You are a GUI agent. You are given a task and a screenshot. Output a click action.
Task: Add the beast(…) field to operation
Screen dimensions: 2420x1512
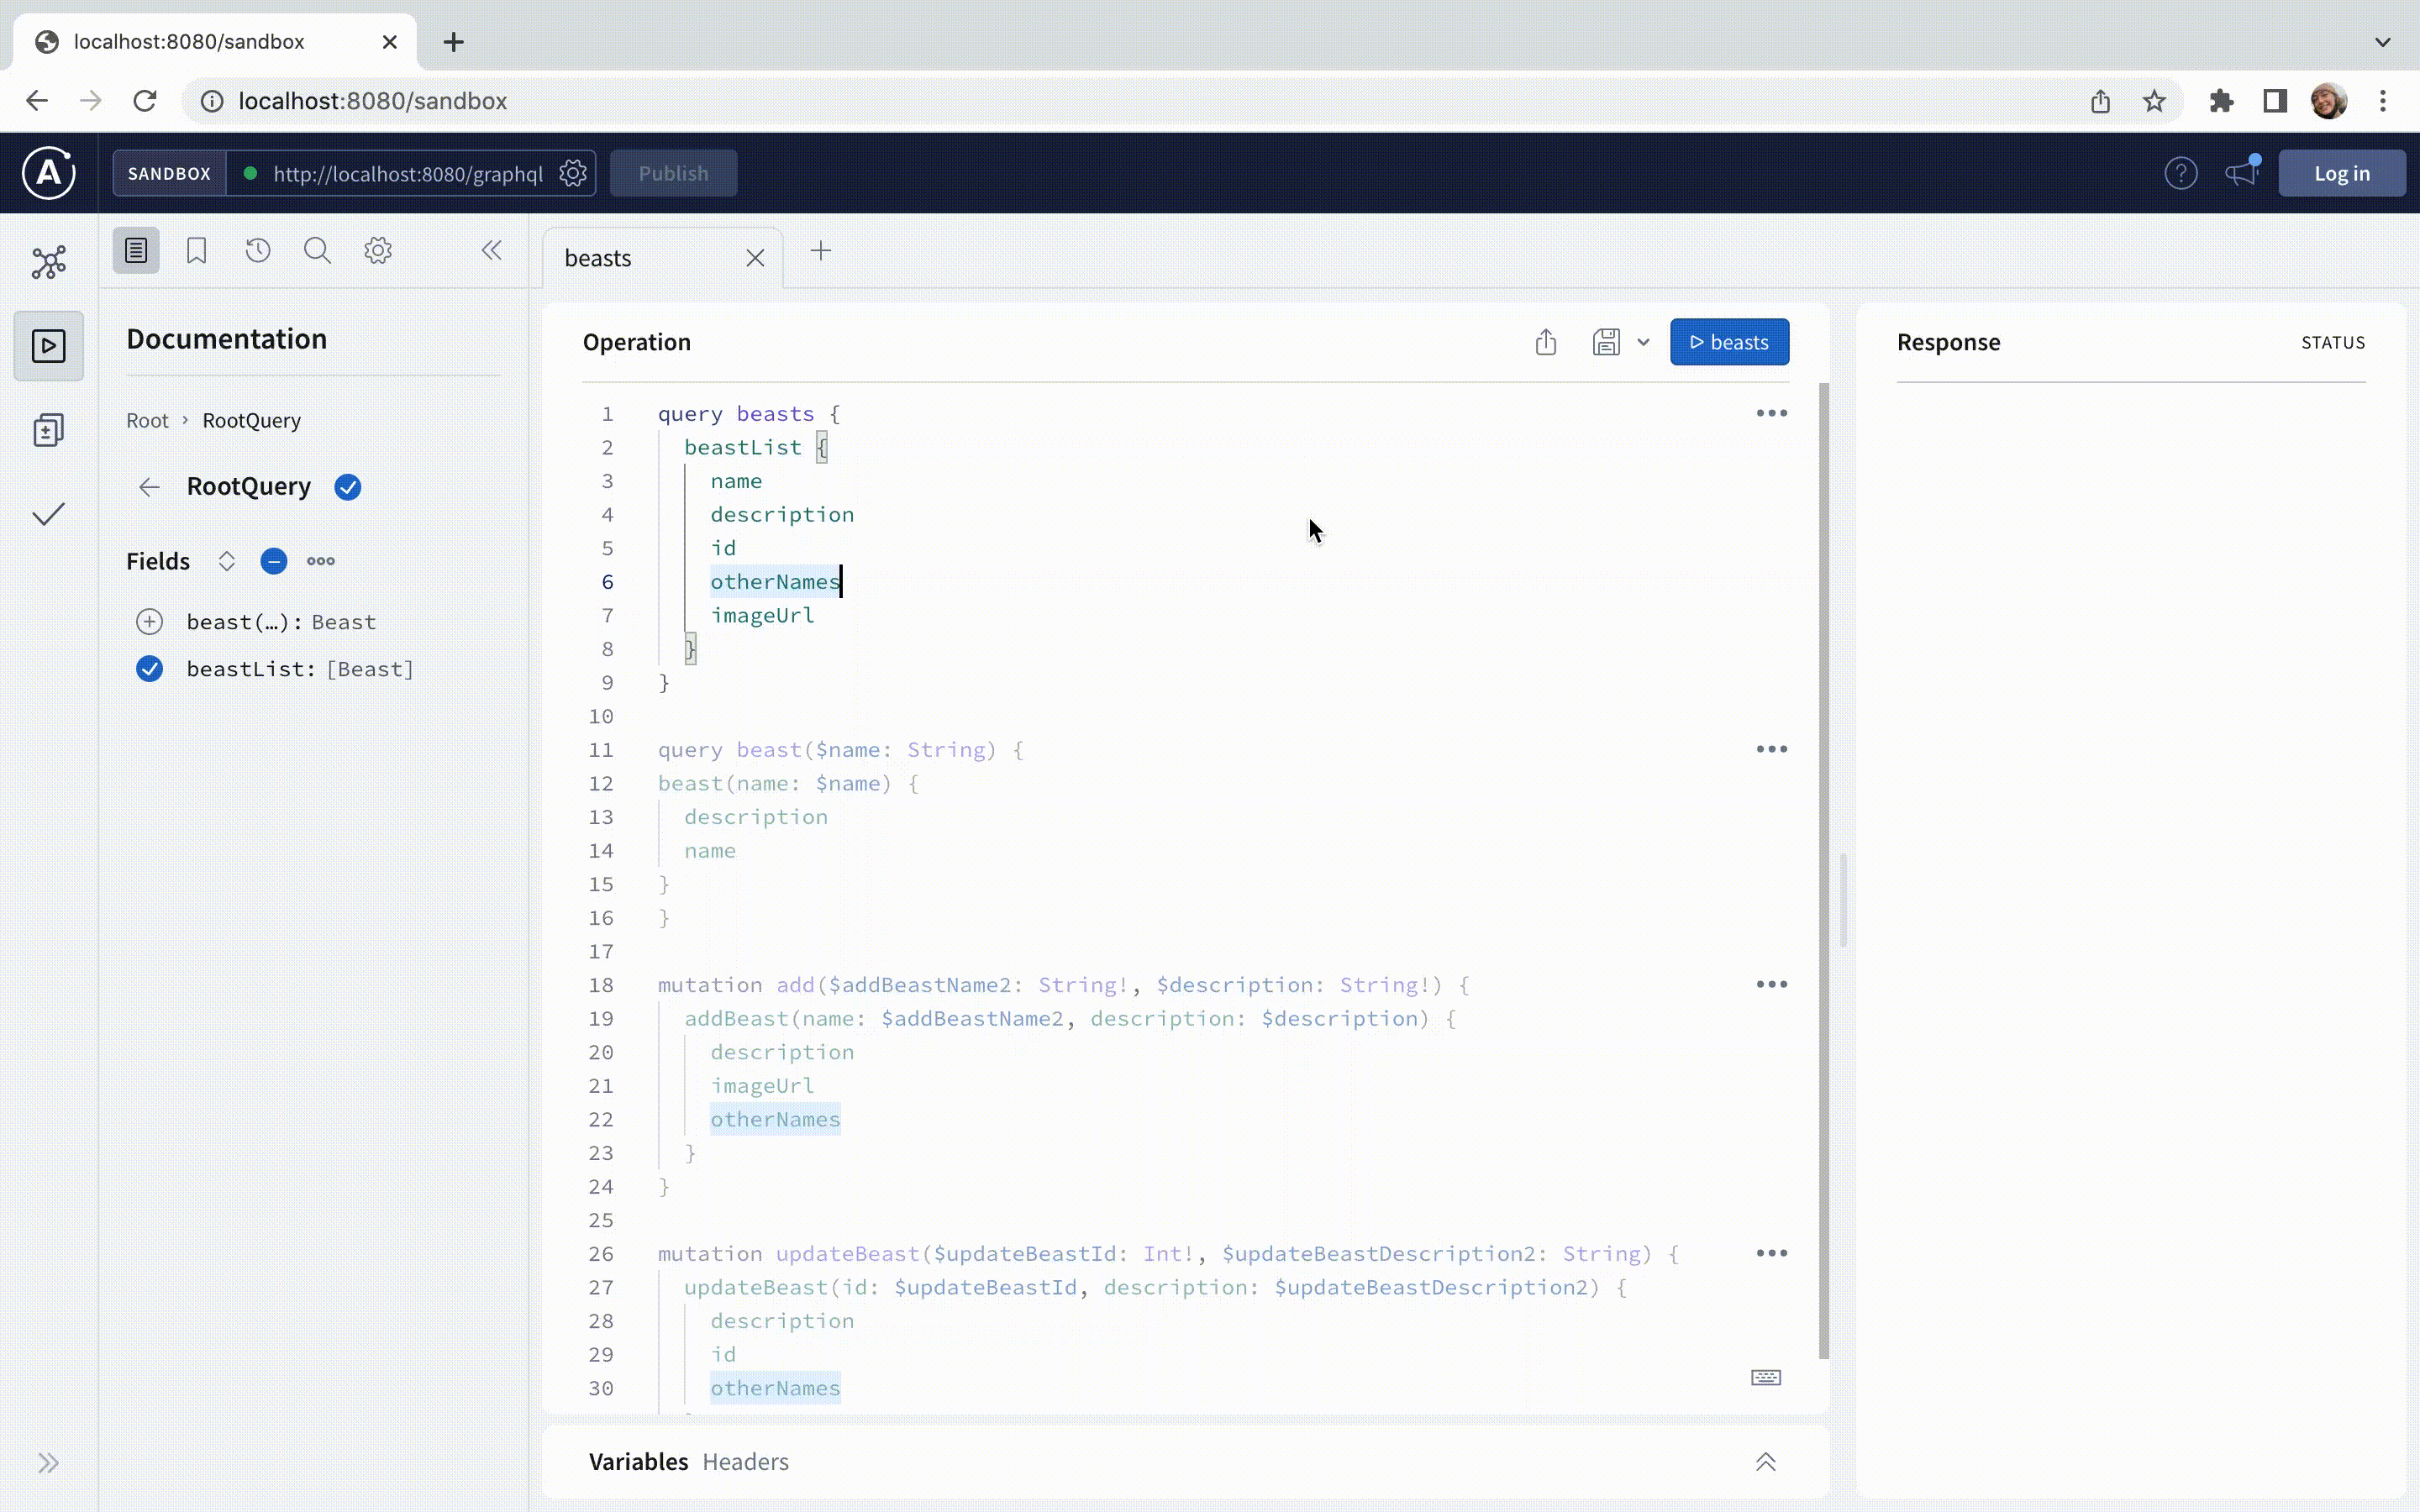click(x=149, y=622)
